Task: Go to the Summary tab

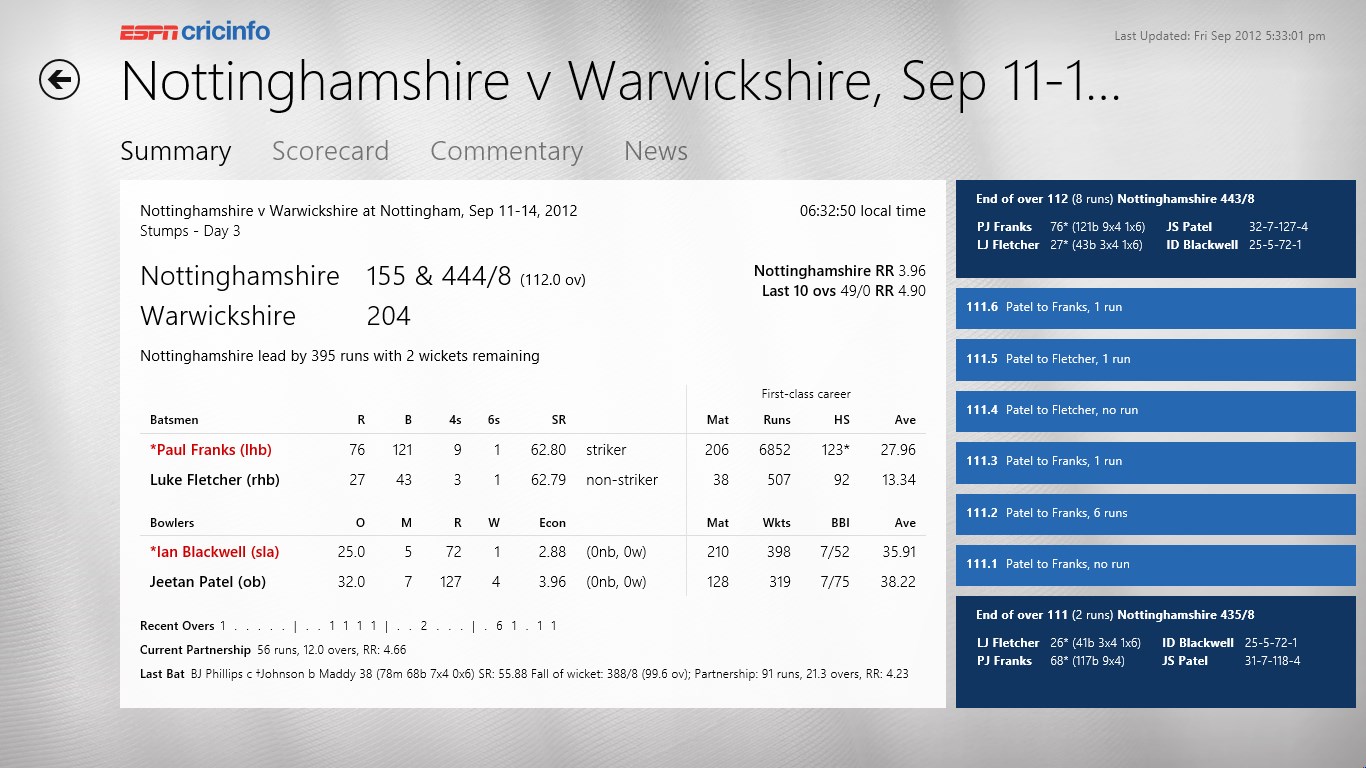Action: tap(176, 151)
